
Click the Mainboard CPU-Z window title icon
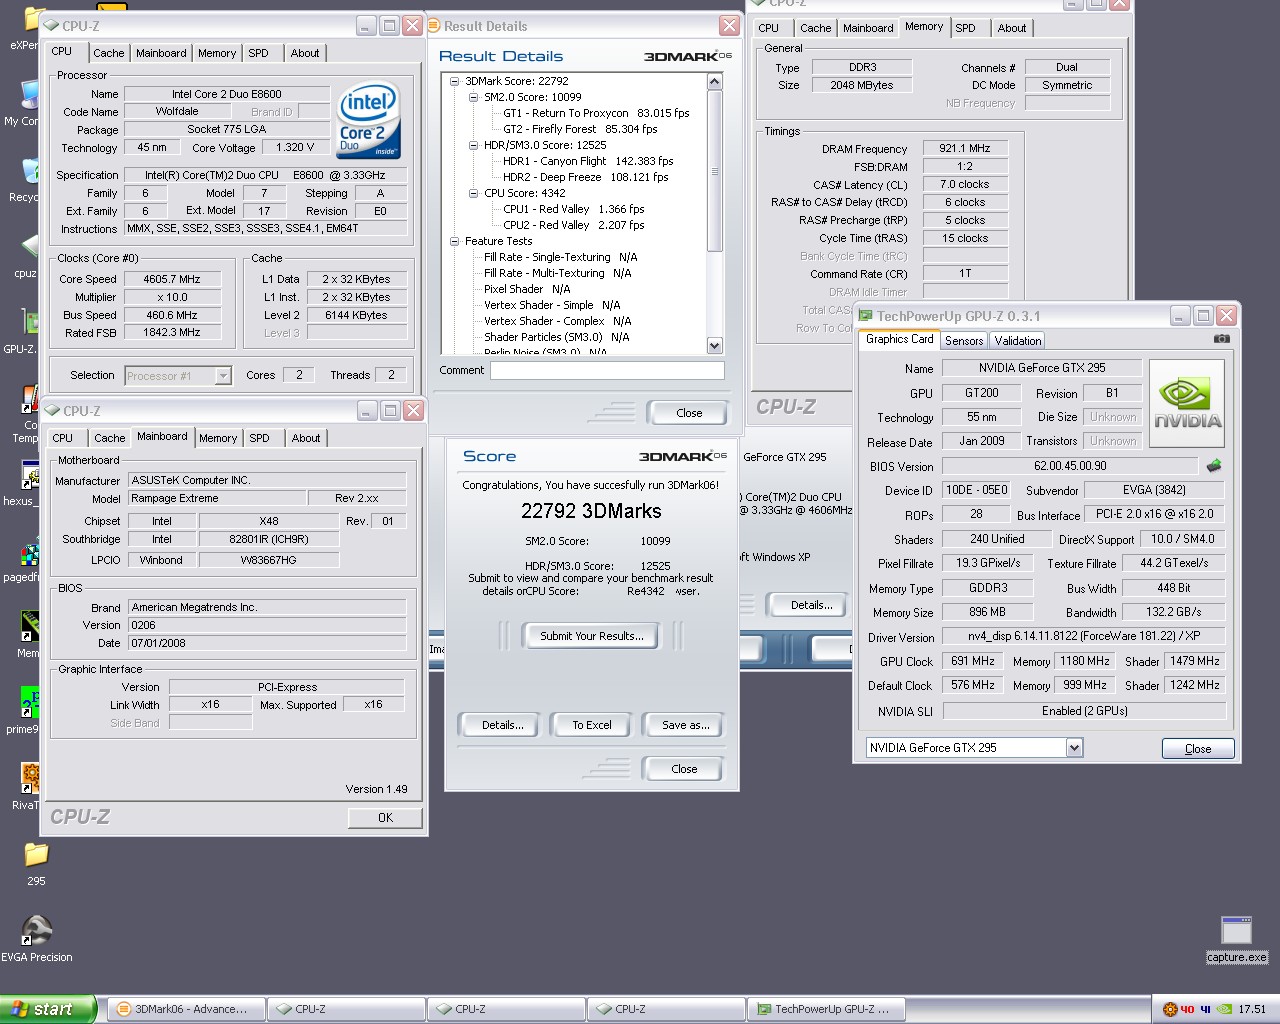coord(52,410)
